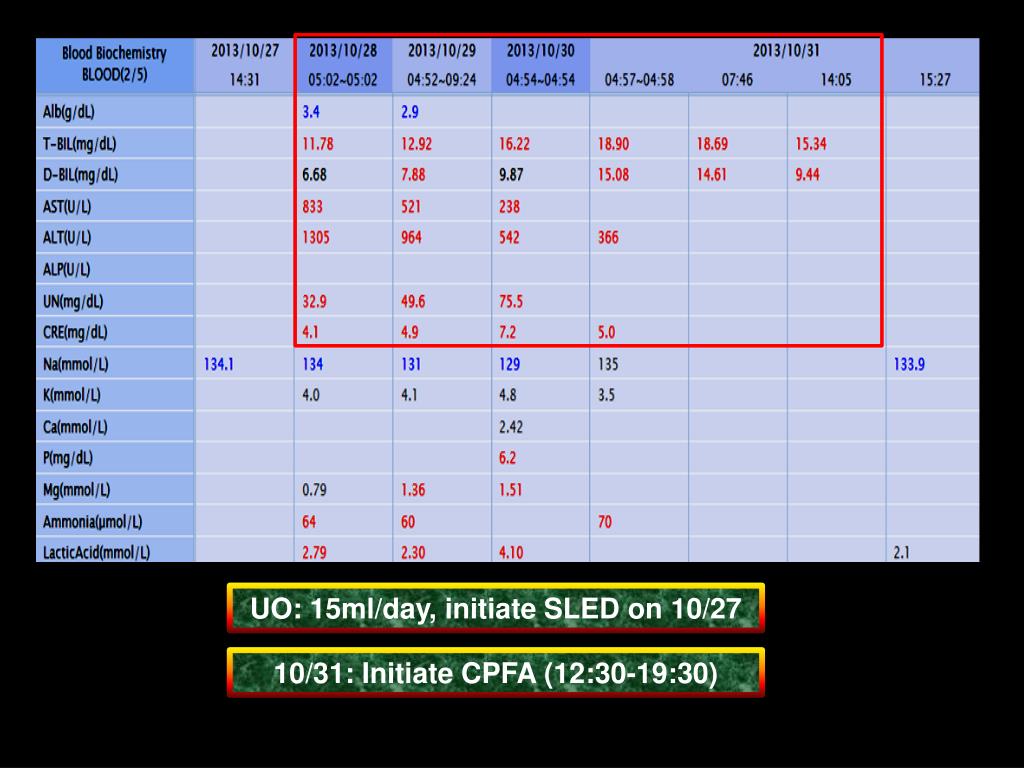This screenshot has width=1024, height=768.
Task: Click the 07:46 time header
Action: pos(737,80)
